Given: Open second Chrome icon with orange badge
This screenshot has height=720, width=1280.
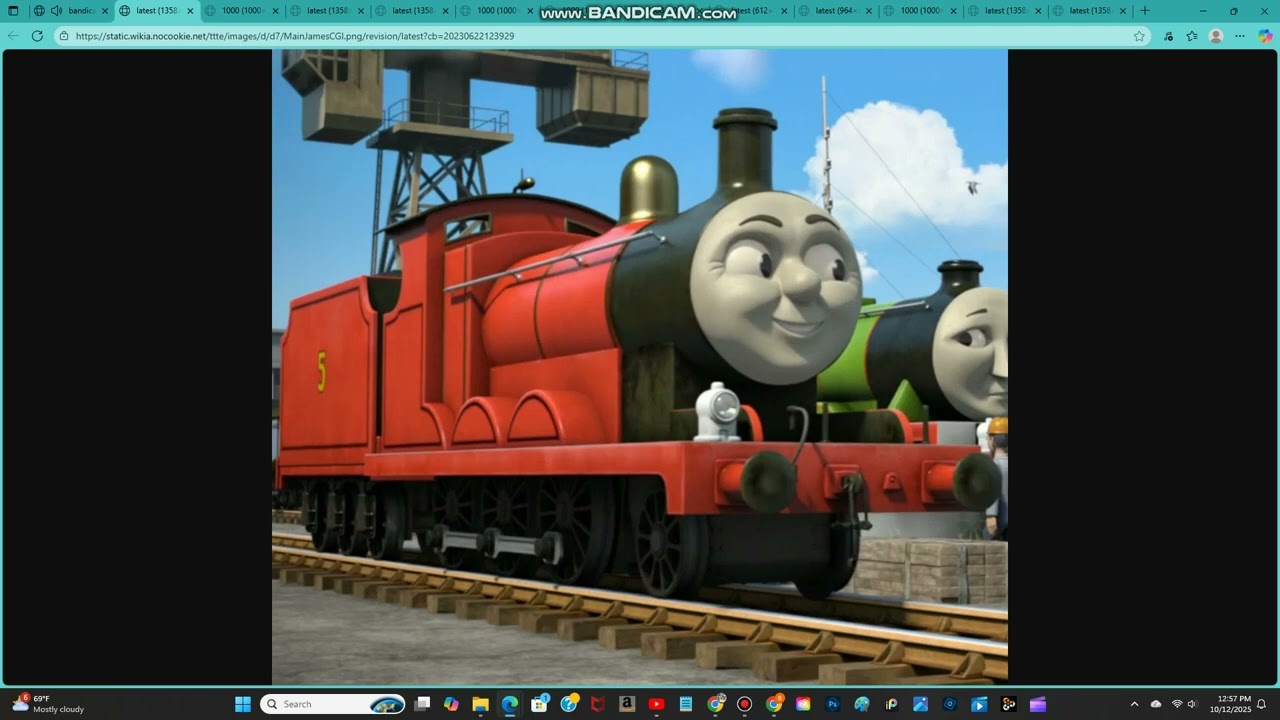Looking at the screenshot, I should [774, 704].
